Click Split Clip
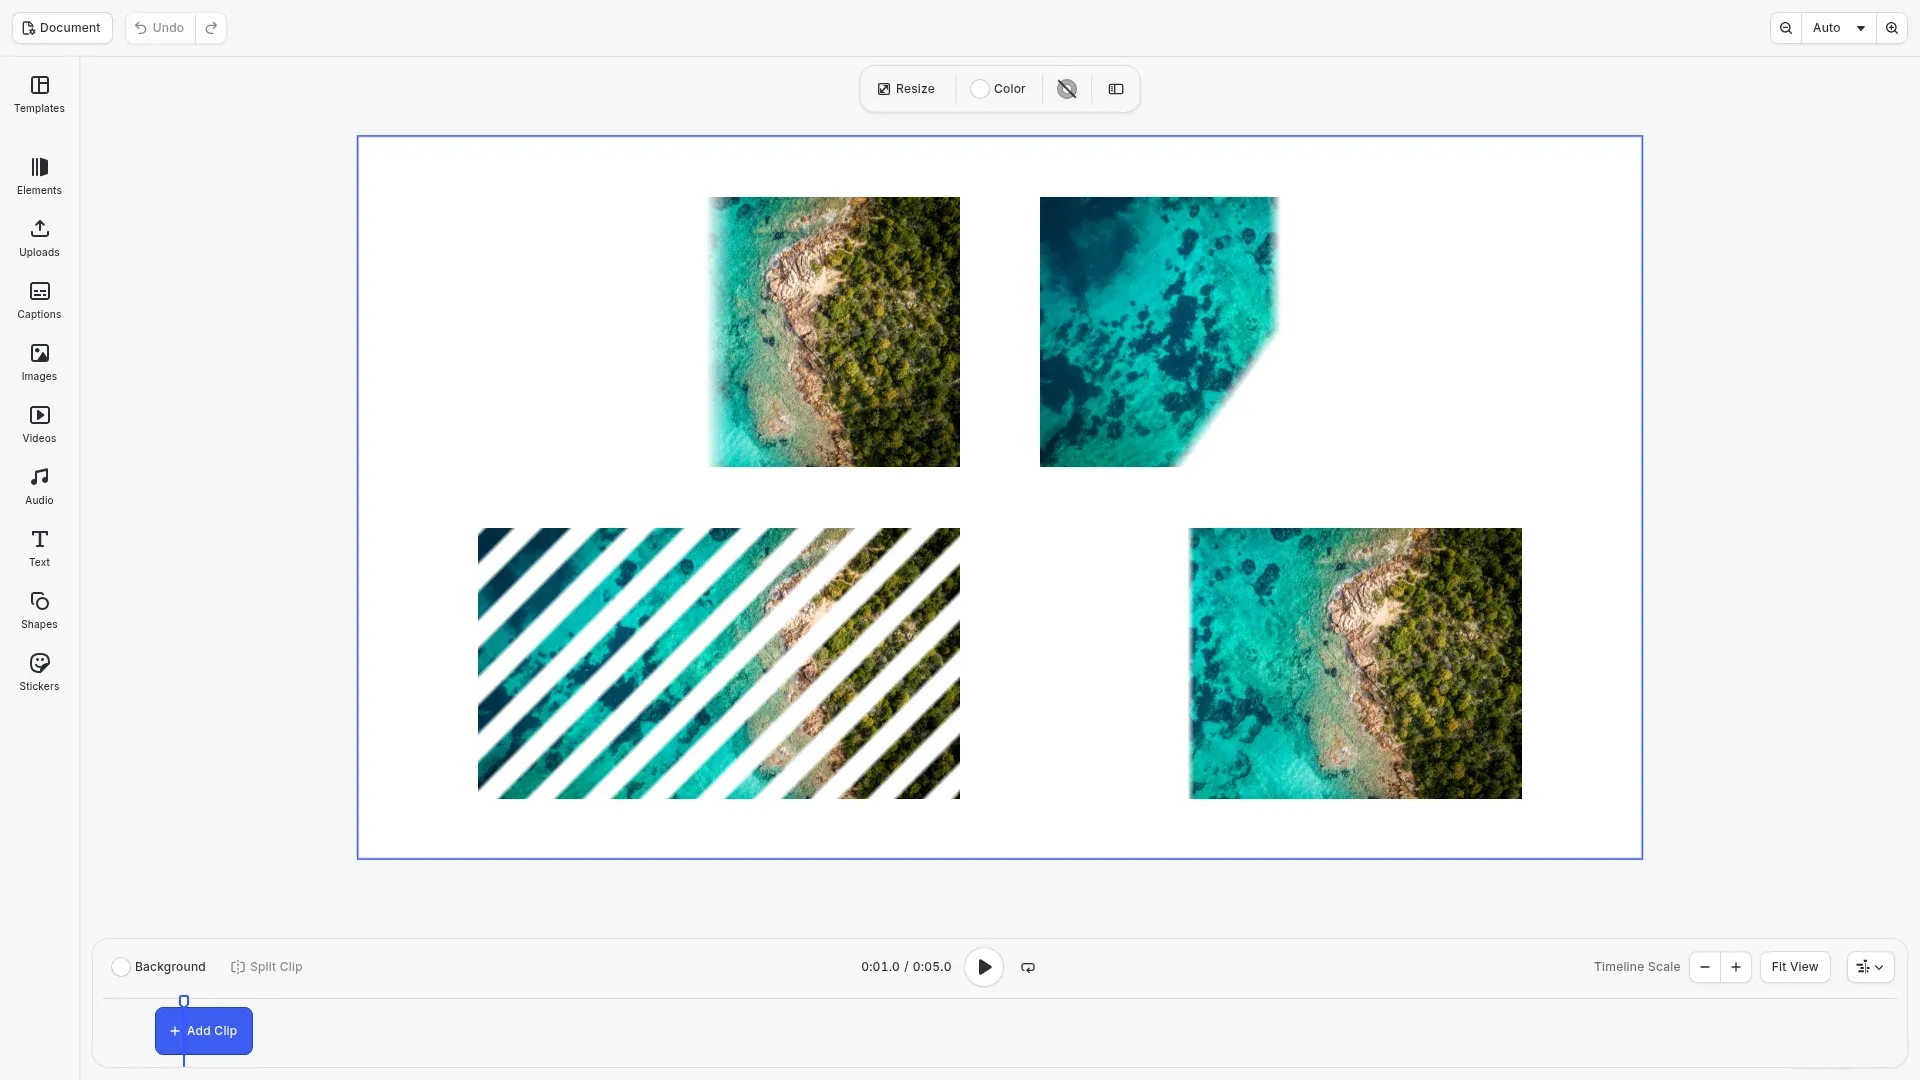Image resolution: width=1920 pixels, height=1080 pixels. [267, 967]
